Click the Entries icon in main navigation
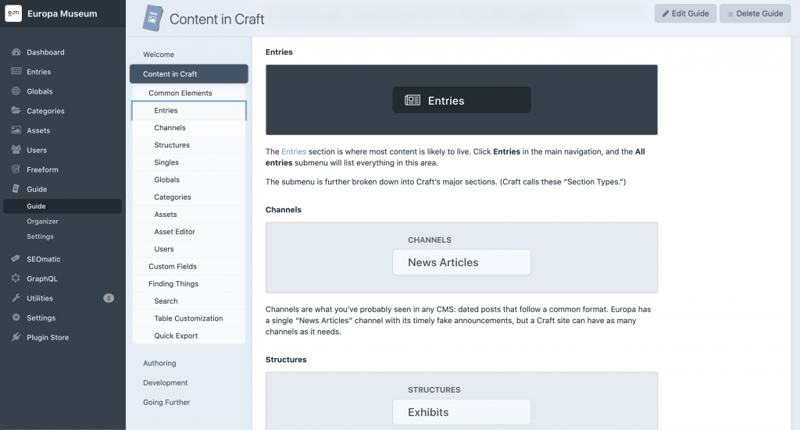This screenshot has height=430, width=800. [x=16, y=72]
